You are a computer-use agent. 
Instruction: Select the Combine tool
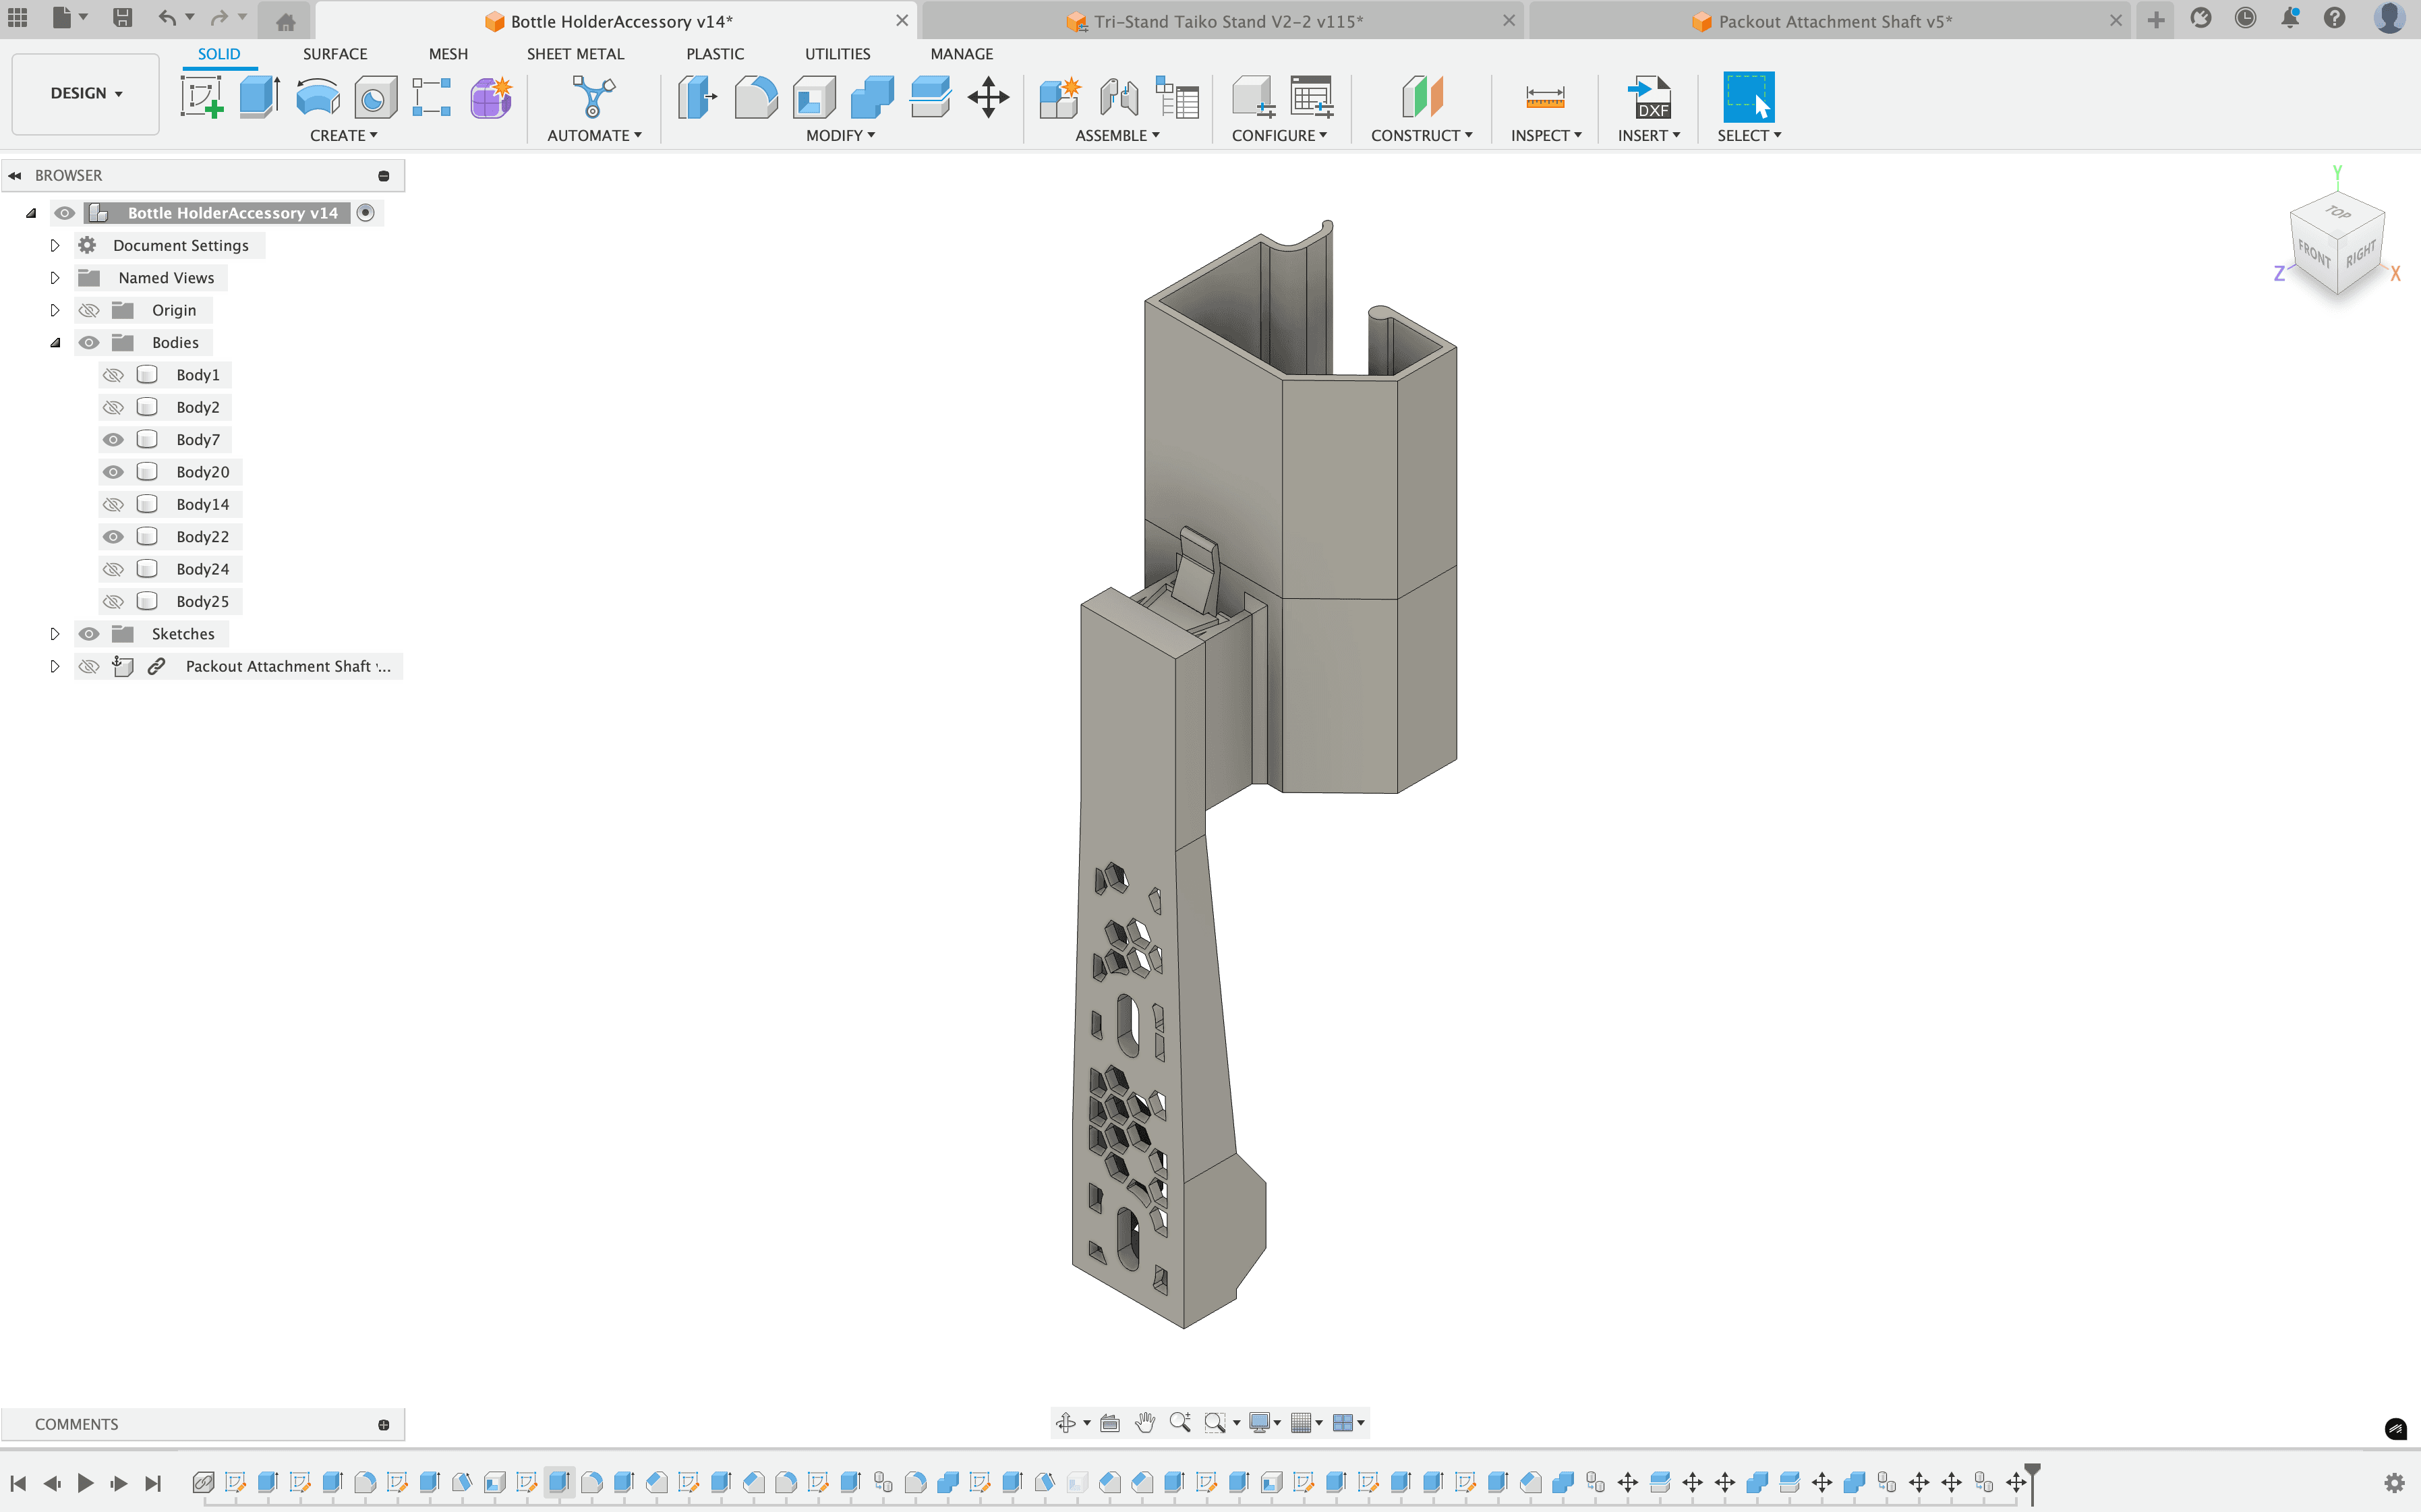pos(872,97)
